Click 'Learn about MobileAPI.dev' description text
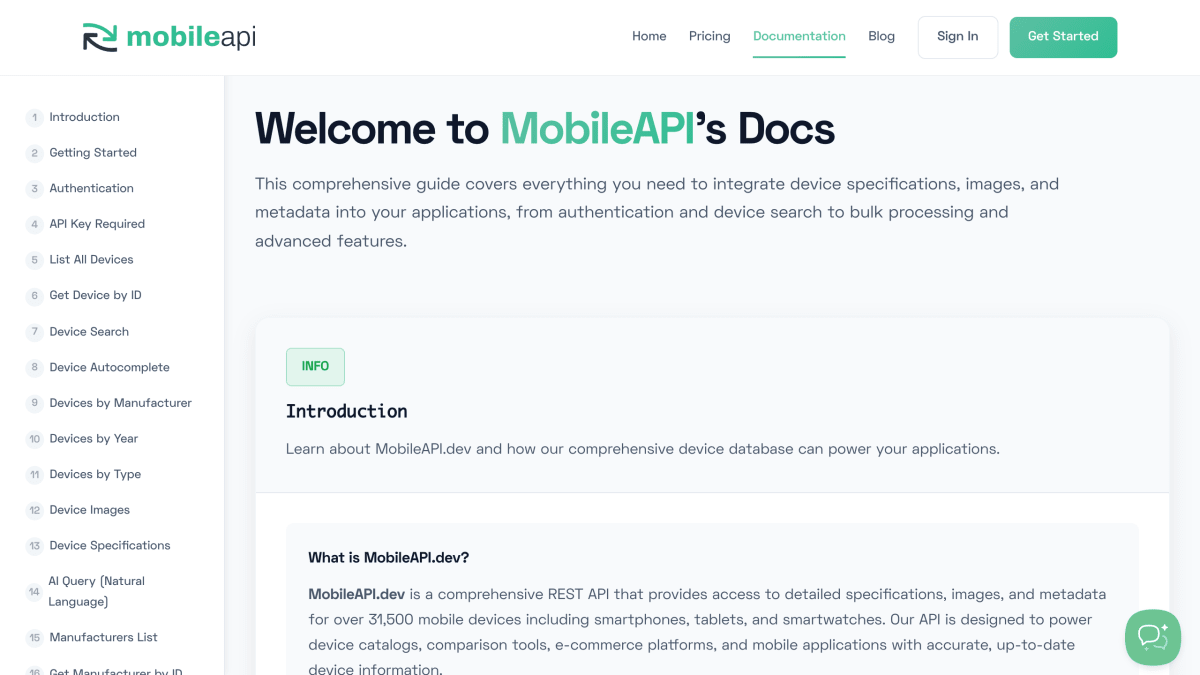This screenshot has width=1200, height=675. (643, 449)
